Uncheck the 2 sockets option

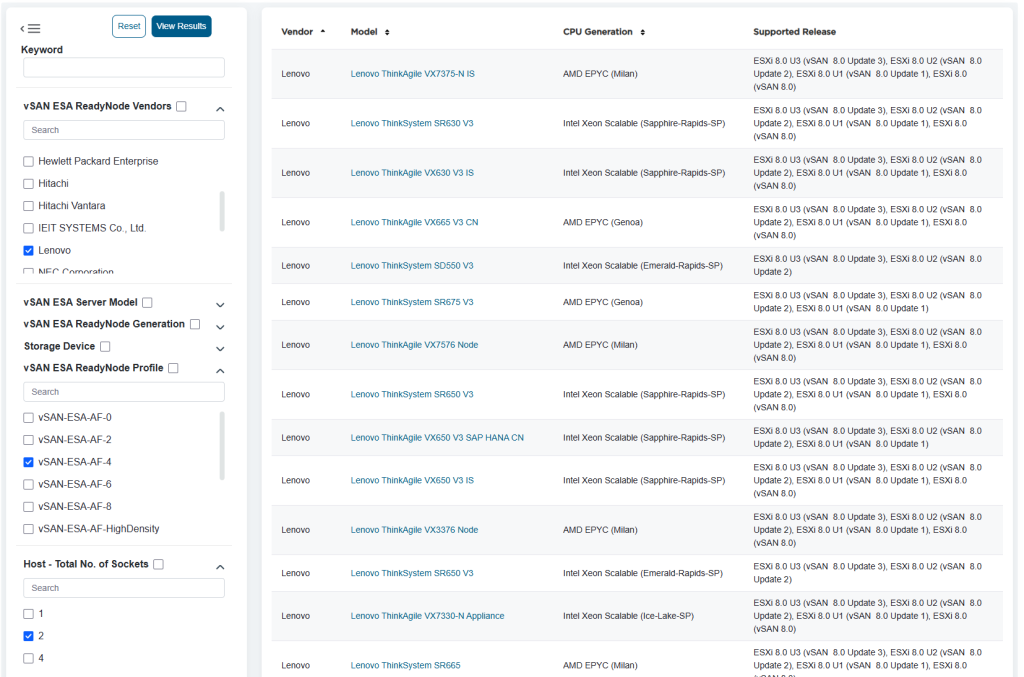pyautogui.click(x=28, y=635)
